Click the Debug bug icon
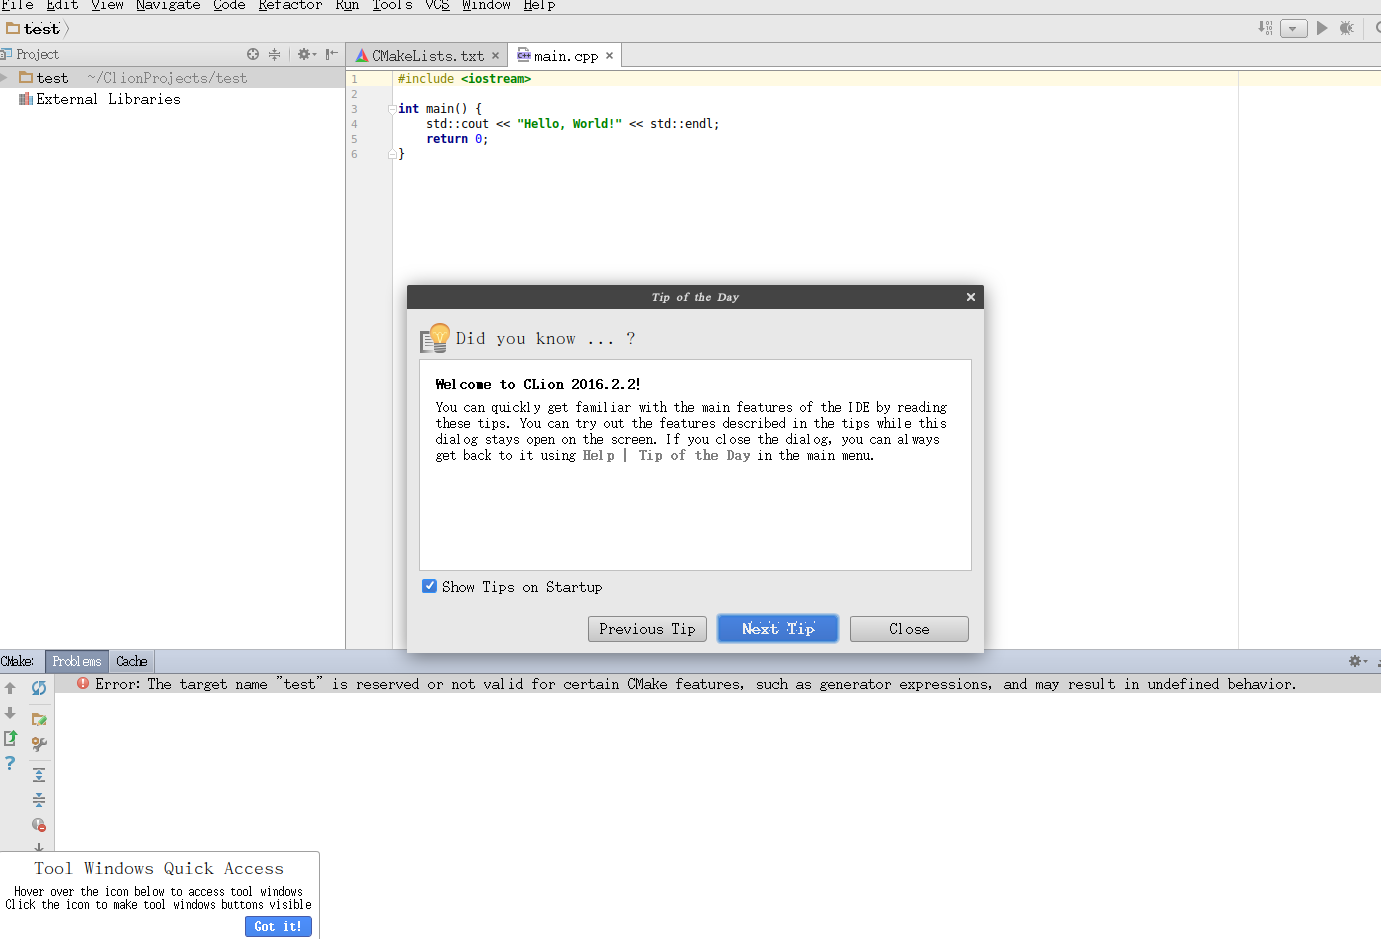The image size is (1381, 939). tap(1347, 28)
